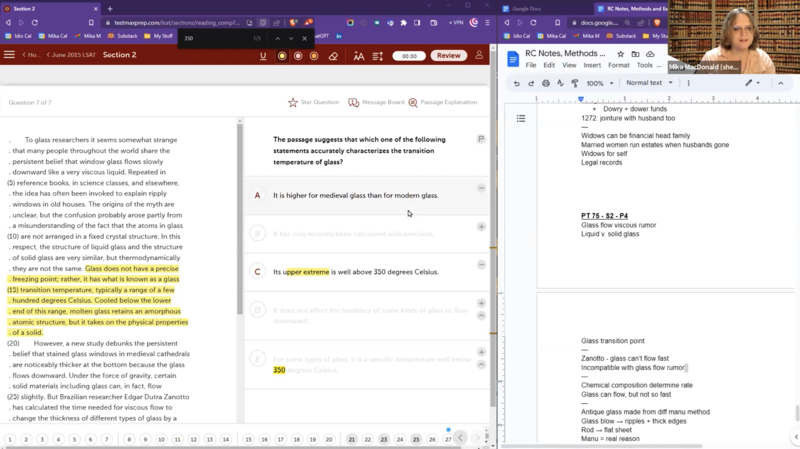Open the hamburger menu in LSAT app
Image resolution: width=800 pixels, height=449 pixels.
pos(10,56)
